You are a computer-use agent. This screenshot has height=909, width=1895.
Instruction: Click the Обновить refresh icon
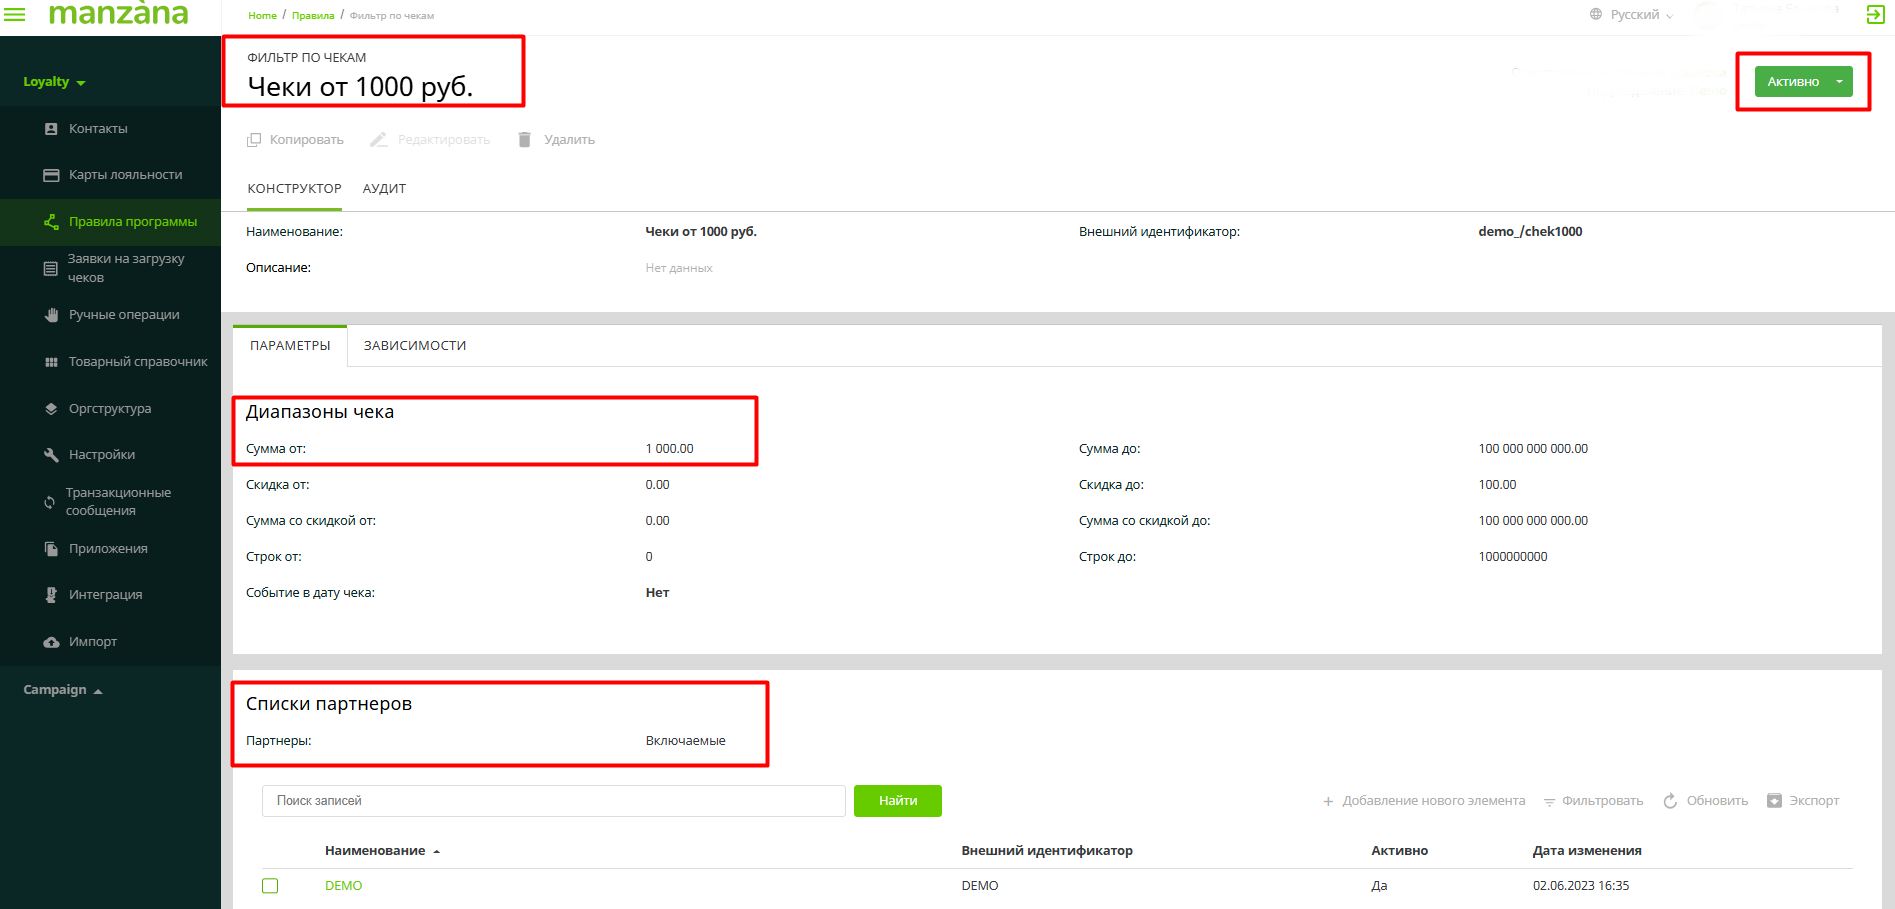1670,801
